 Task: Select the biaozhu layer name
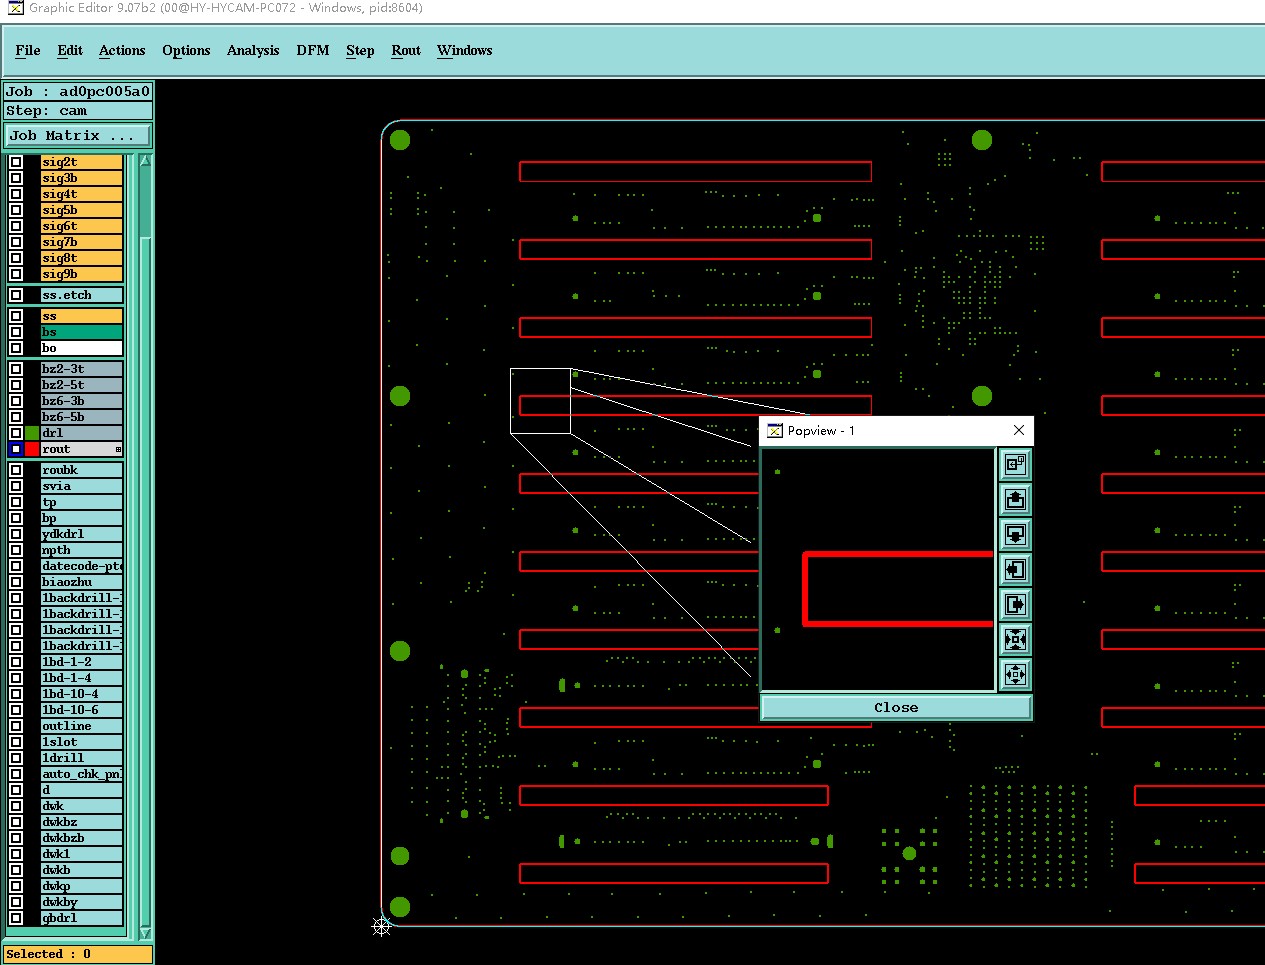81,582
